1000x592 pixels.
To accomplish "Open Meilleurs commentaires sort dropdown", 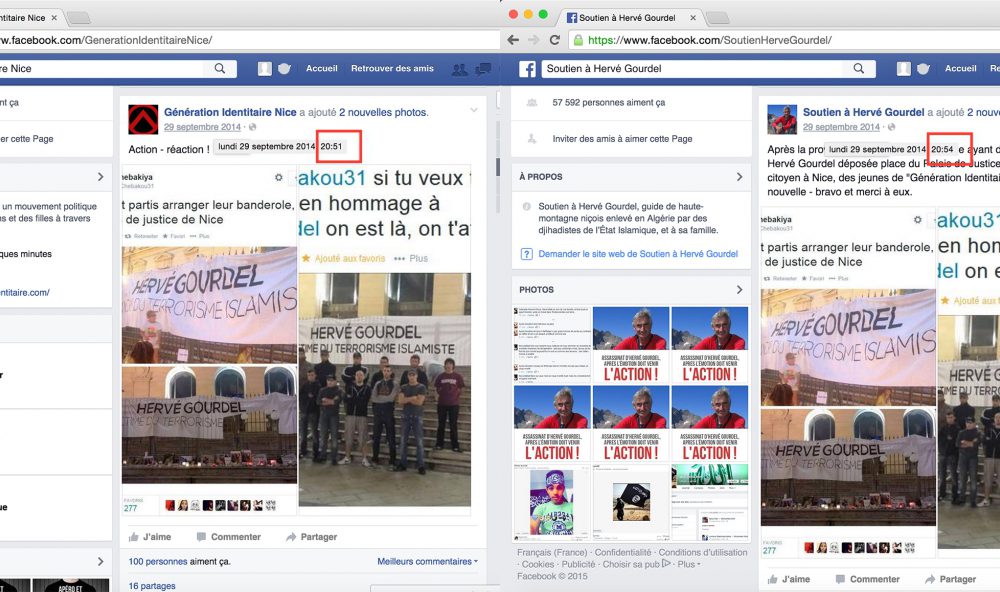I will [x=427, y=561].
